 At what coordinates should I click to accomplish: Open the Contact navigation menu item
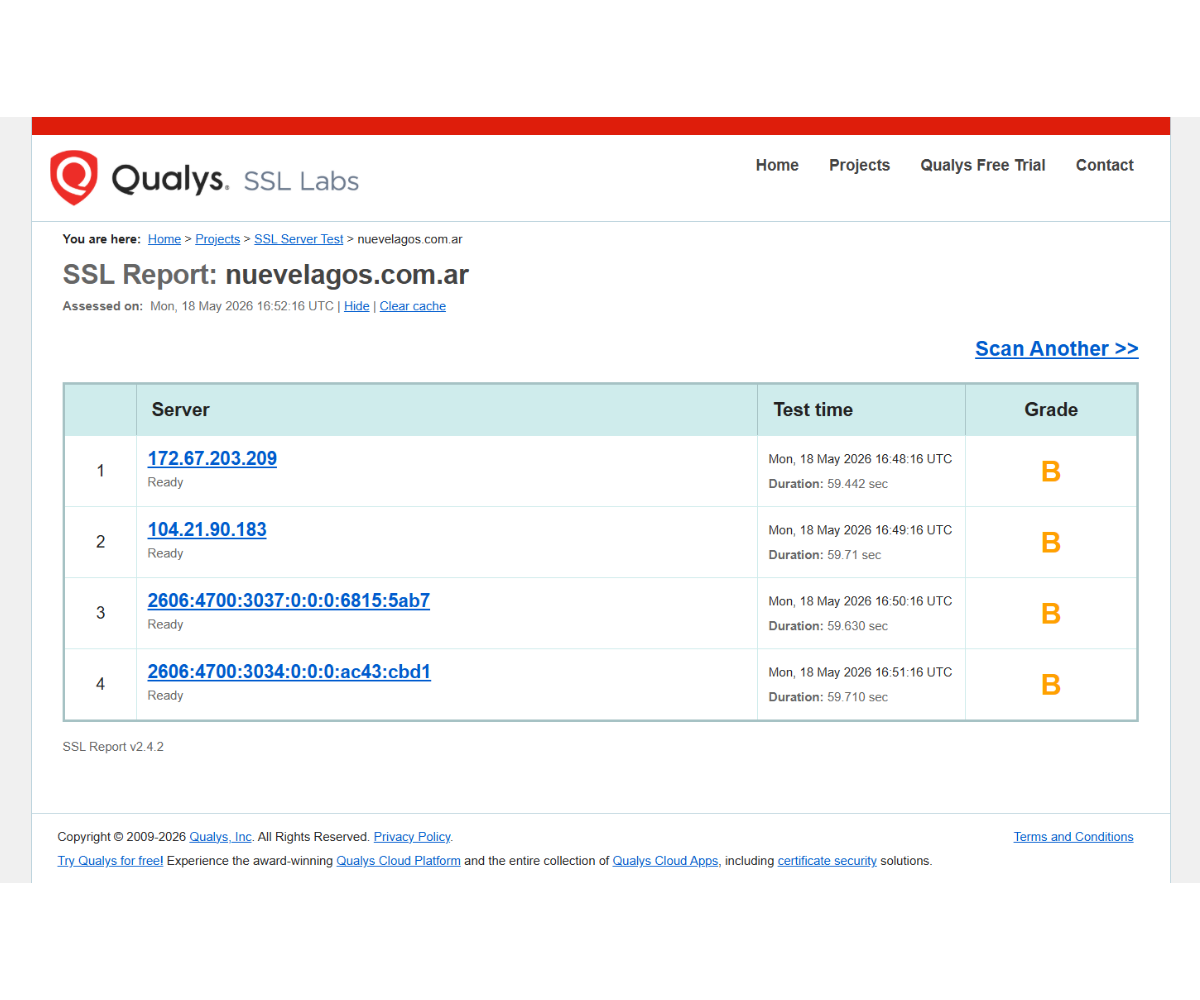coord(1104,165)
